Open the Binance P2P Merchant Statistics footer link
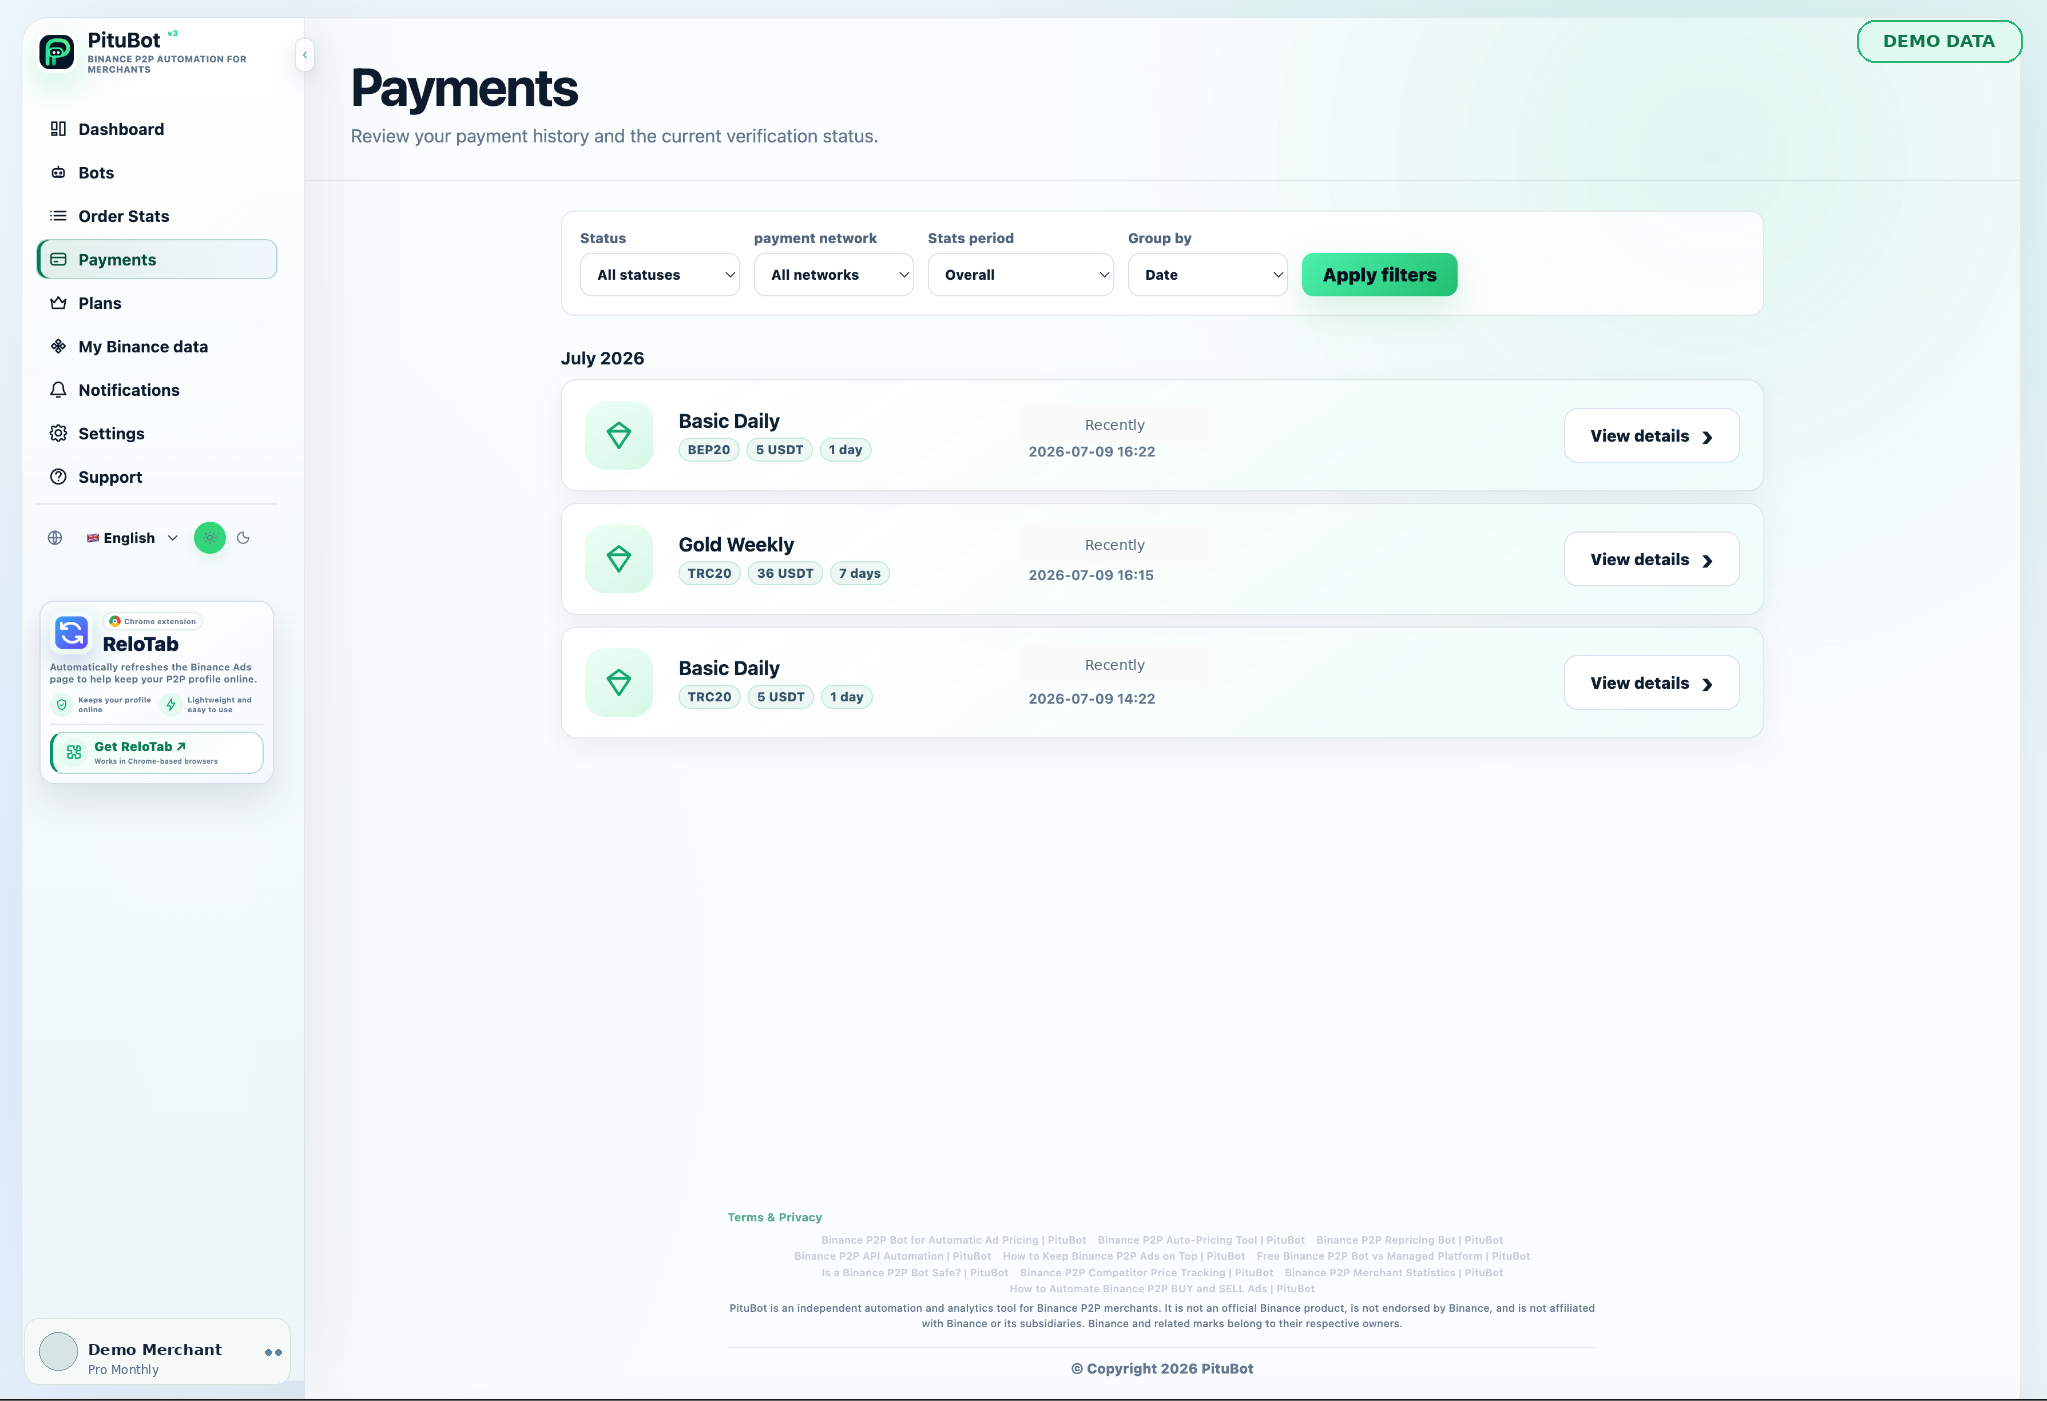 coord(1394,1273)
